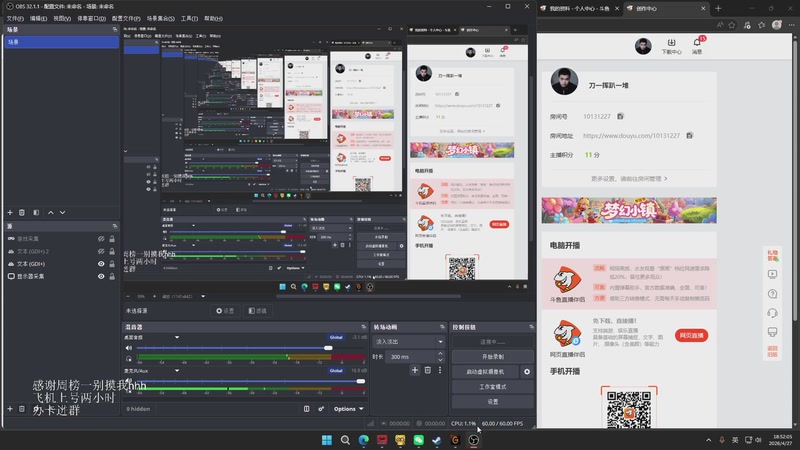The image size is (800, 450).
Task: Toggle desktop audio monitoring headphone icon
Action: pyautogui.click(x=129, y=359)
